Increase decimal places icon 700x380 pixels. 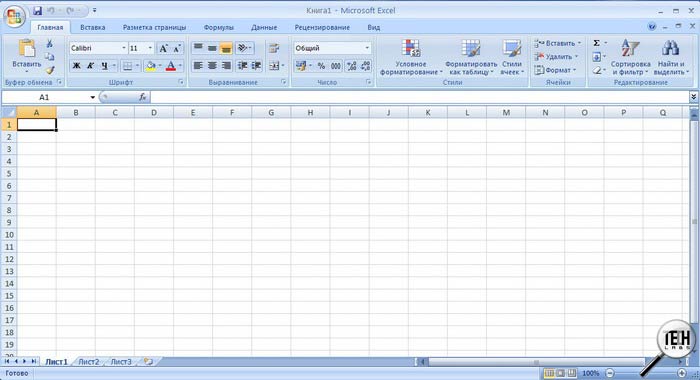pos(352,66)
